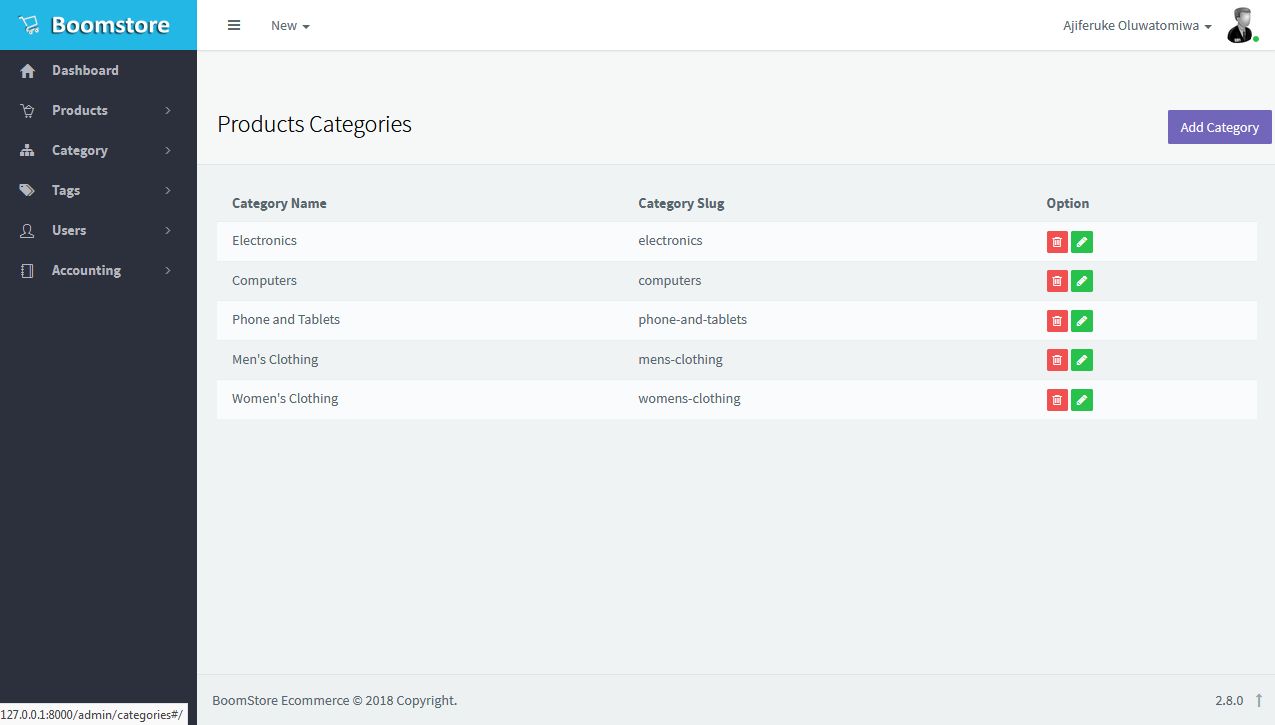Viewport: 1275px width, 725px height.
Task: Delete the Women's Clothing category
Action: coord(1057,400)
